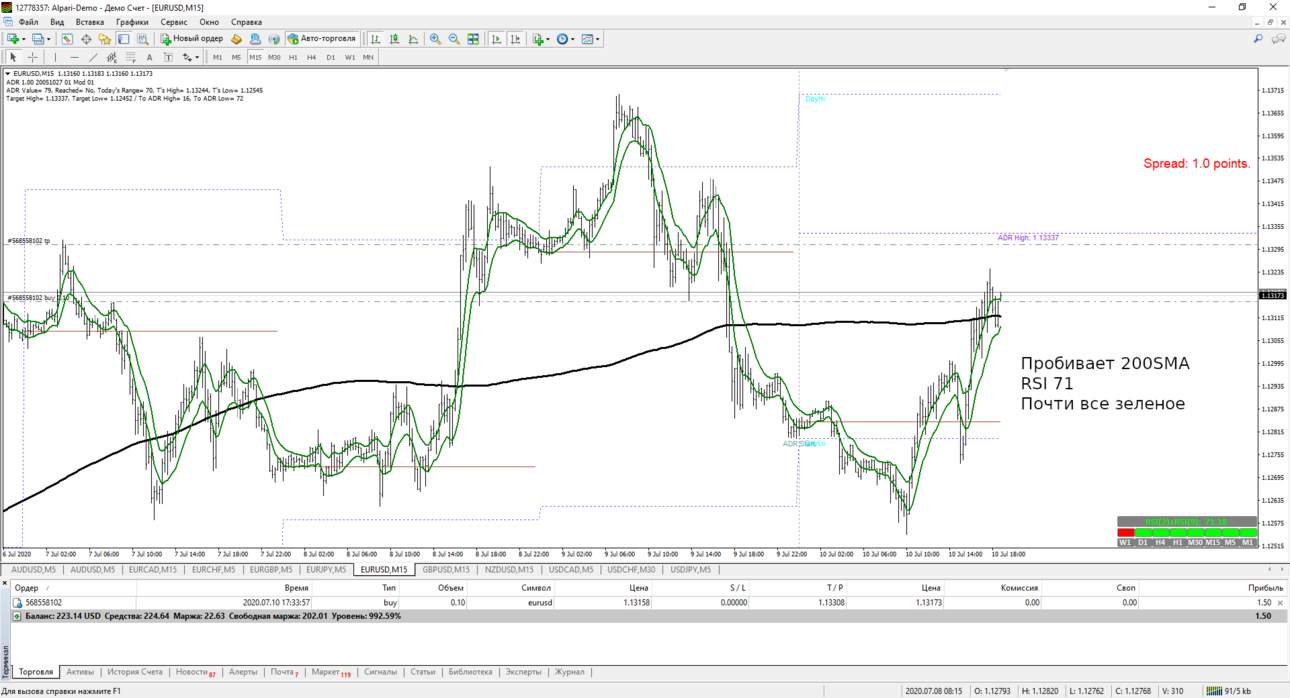Open the Profiles icon
The width and height of the screenshot is (1290, 698).
[37, 39]
